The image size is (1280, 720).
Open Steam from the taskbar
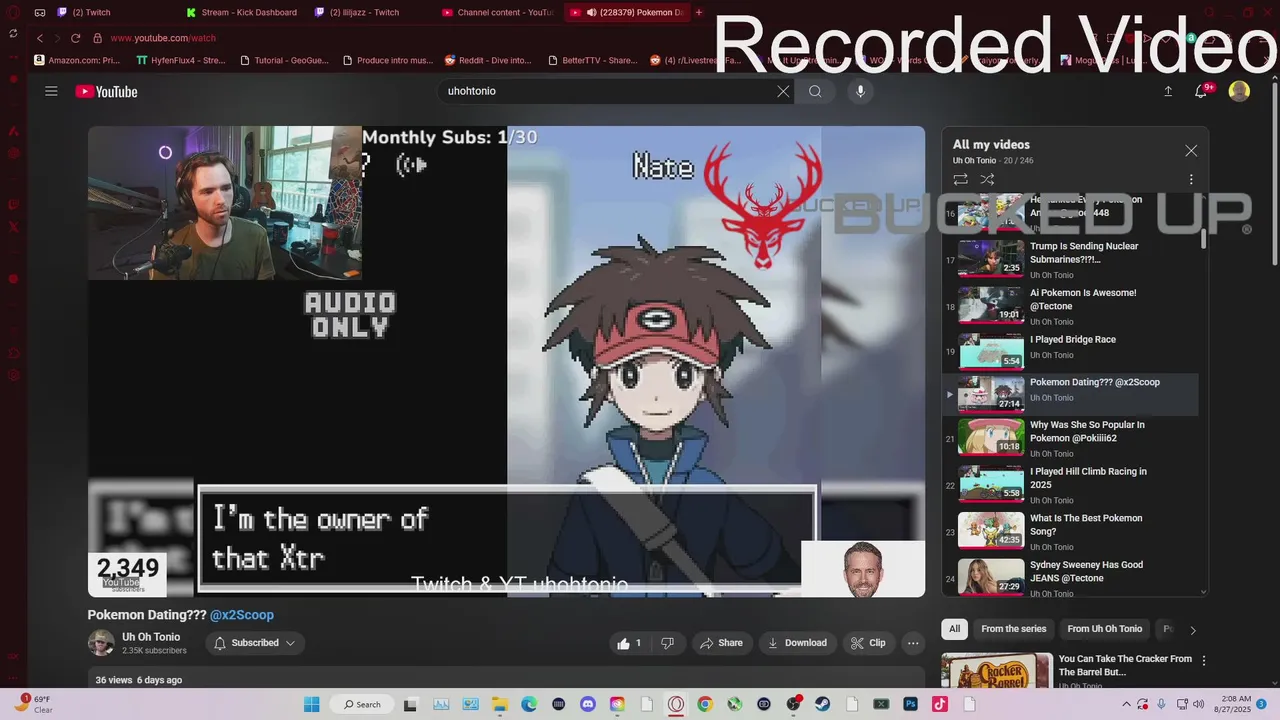(x=823, y=704)
